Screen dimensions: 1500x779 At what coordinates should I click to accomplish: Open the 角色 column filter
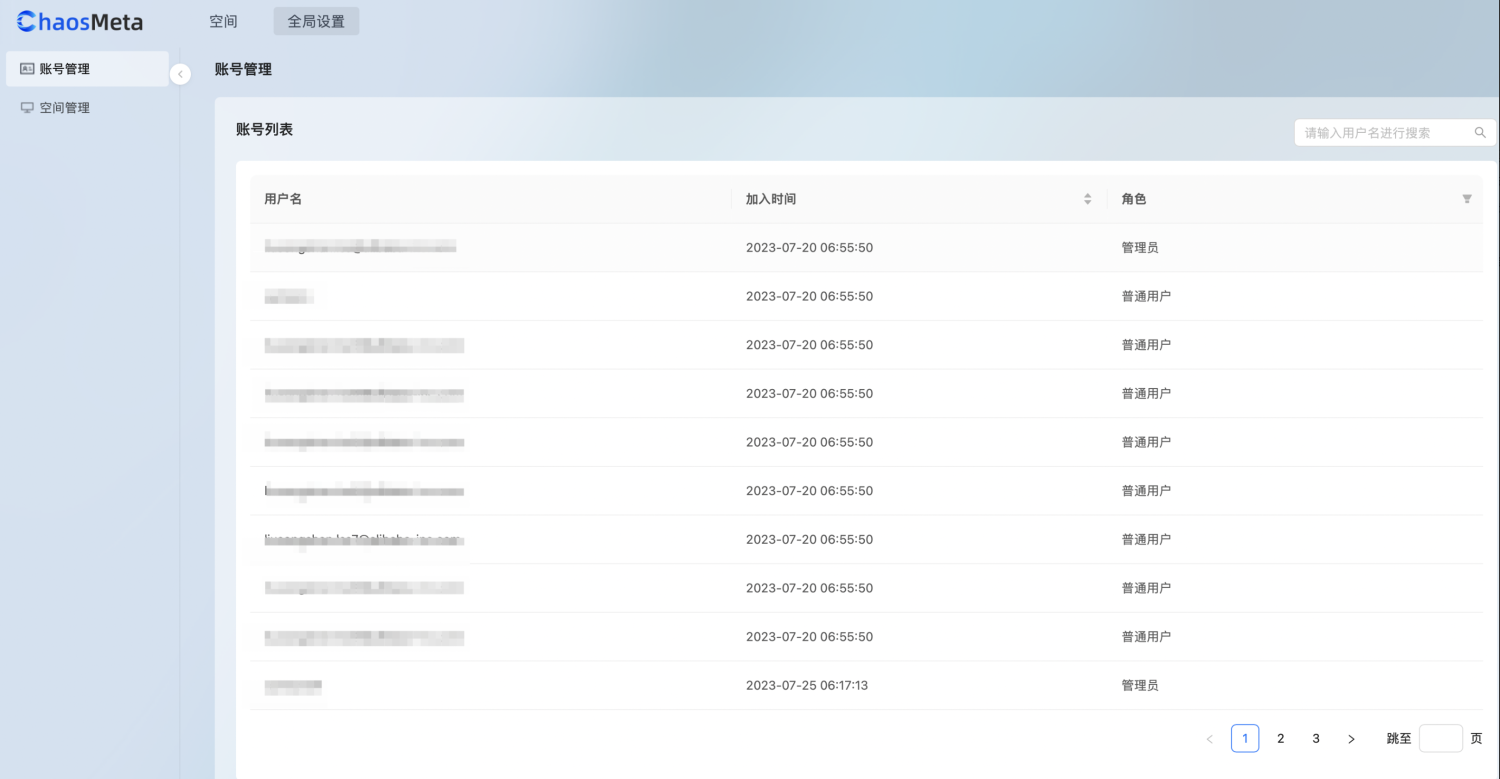[x=1467, y=199]
